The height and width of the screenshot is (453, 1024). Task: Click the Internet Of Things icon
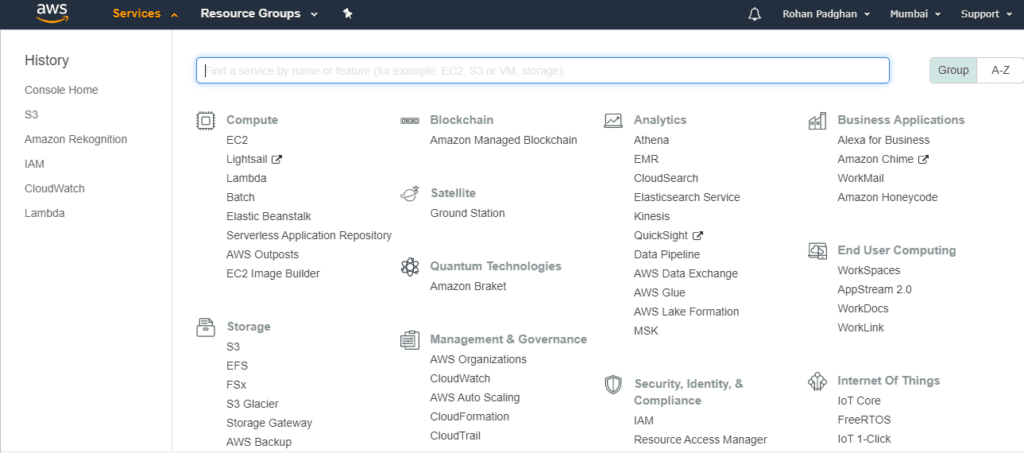tap(818, 381)
